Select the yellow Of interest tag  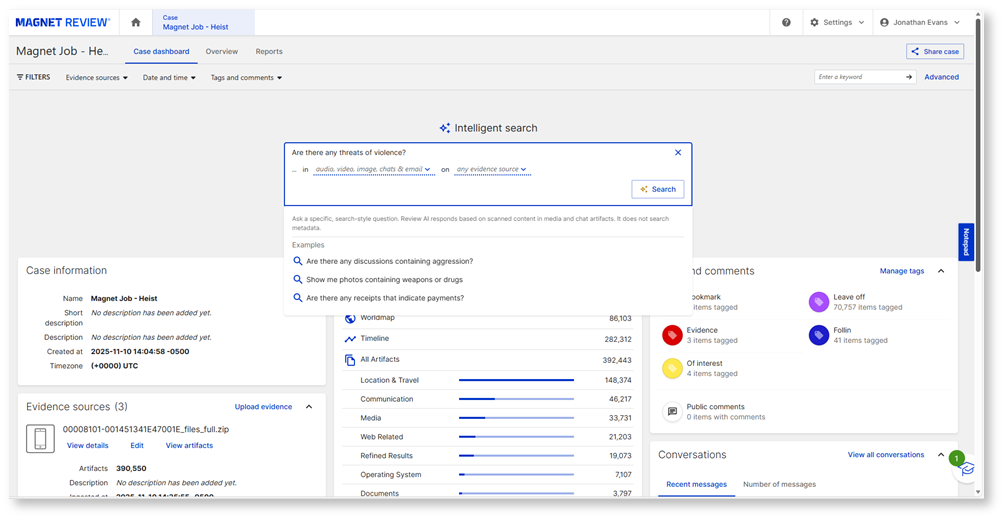[672, 368]
